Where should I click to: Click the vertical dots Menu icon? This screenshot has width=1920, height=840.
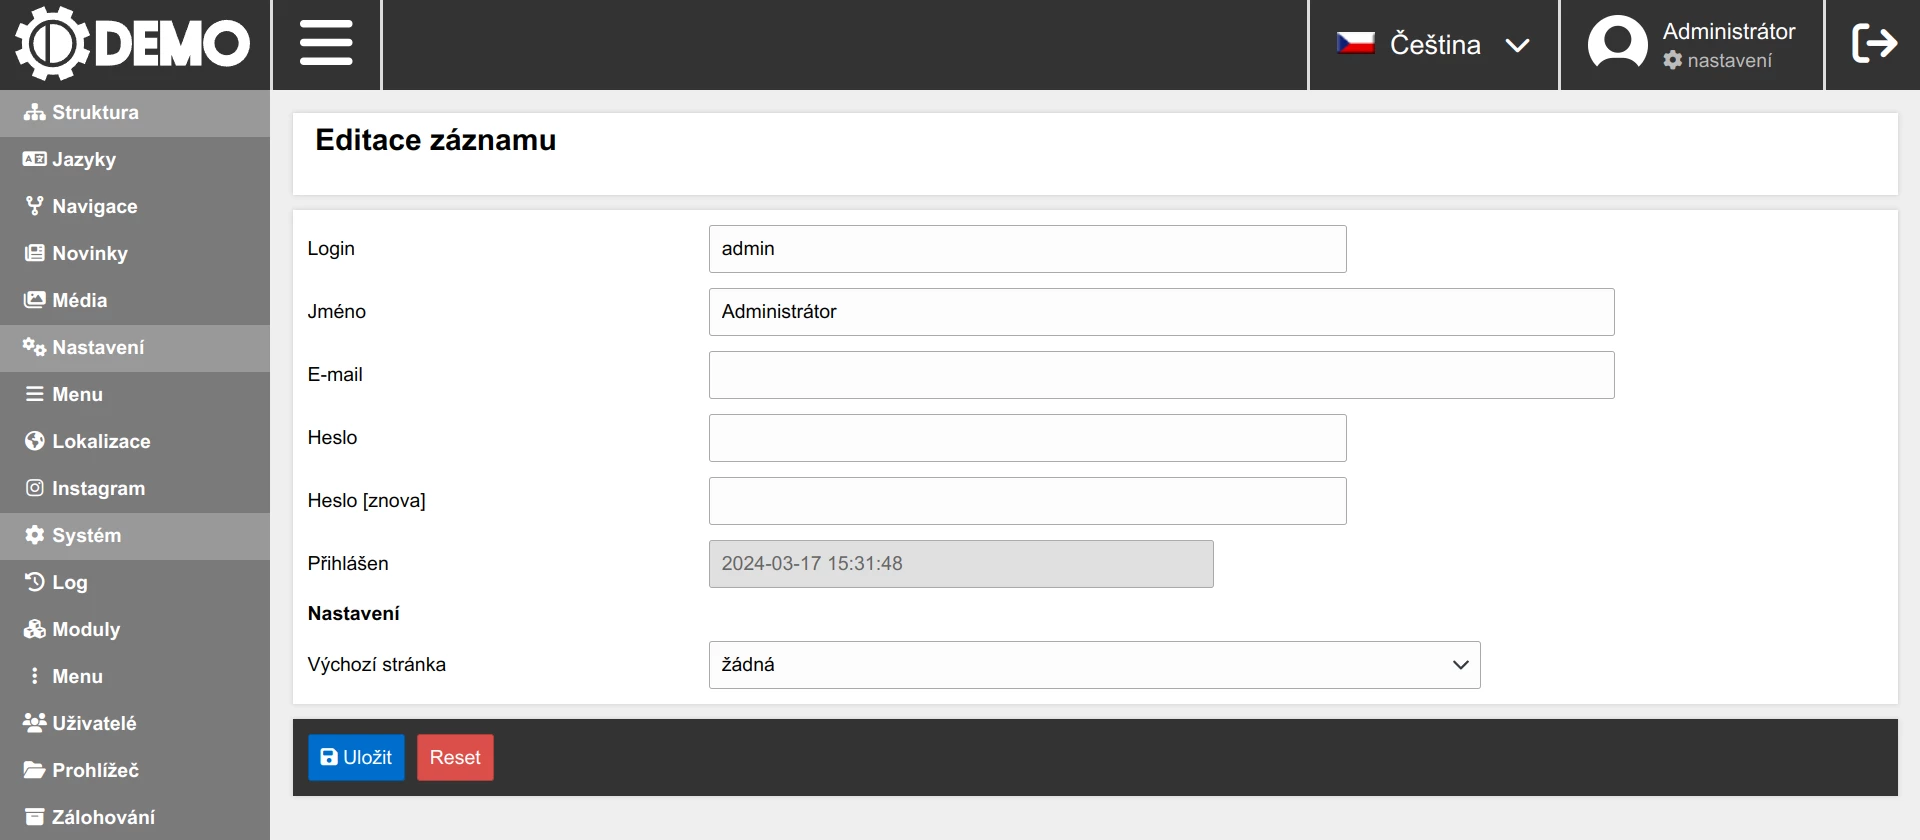click(x=35, y=676)
